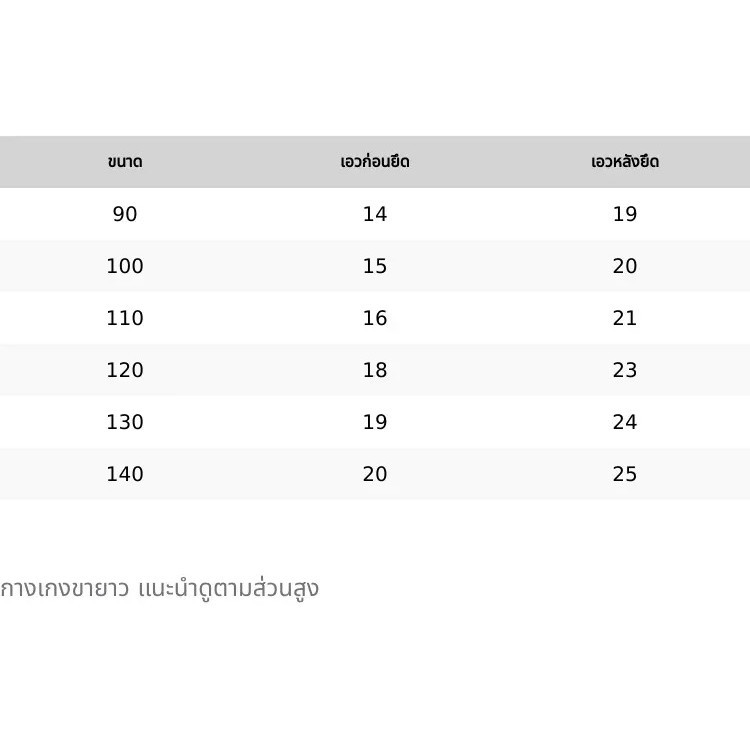Click after-stretch value 21

pos(625,318)
